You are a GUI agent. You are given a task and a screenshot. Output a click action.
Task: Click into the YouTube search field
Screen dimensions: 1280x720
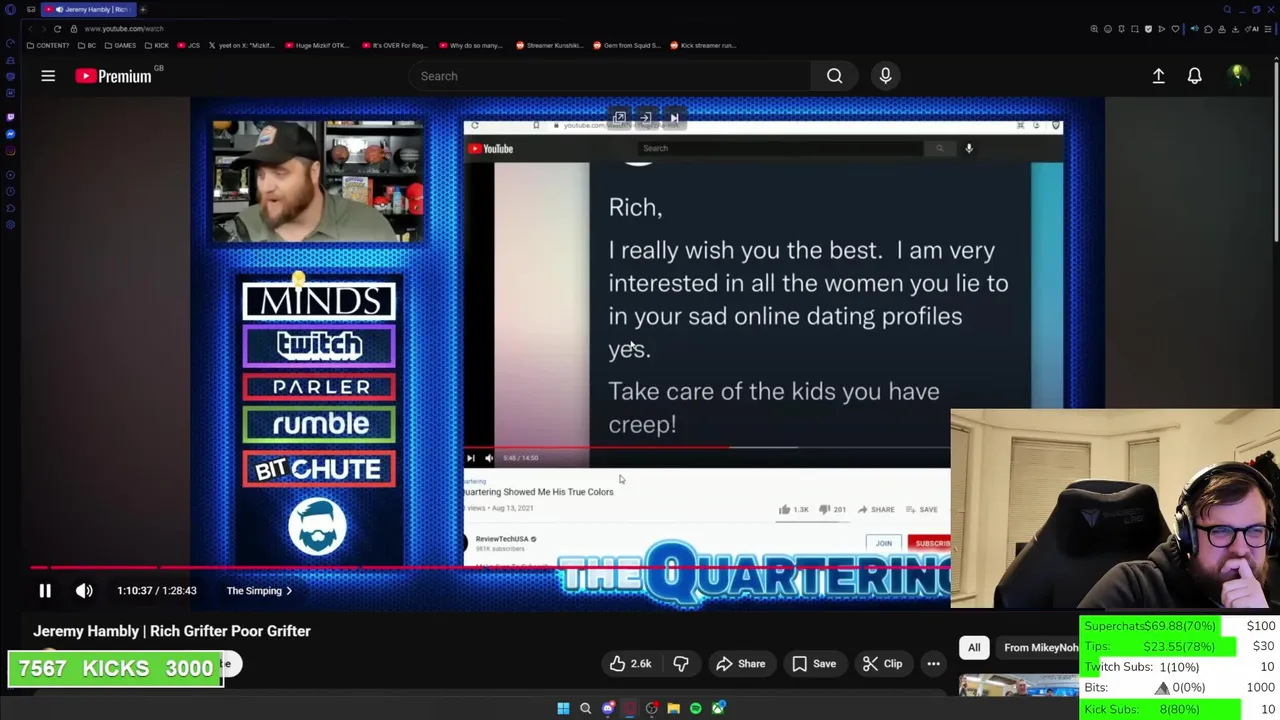pyautogui.click(x=610, y=76)
